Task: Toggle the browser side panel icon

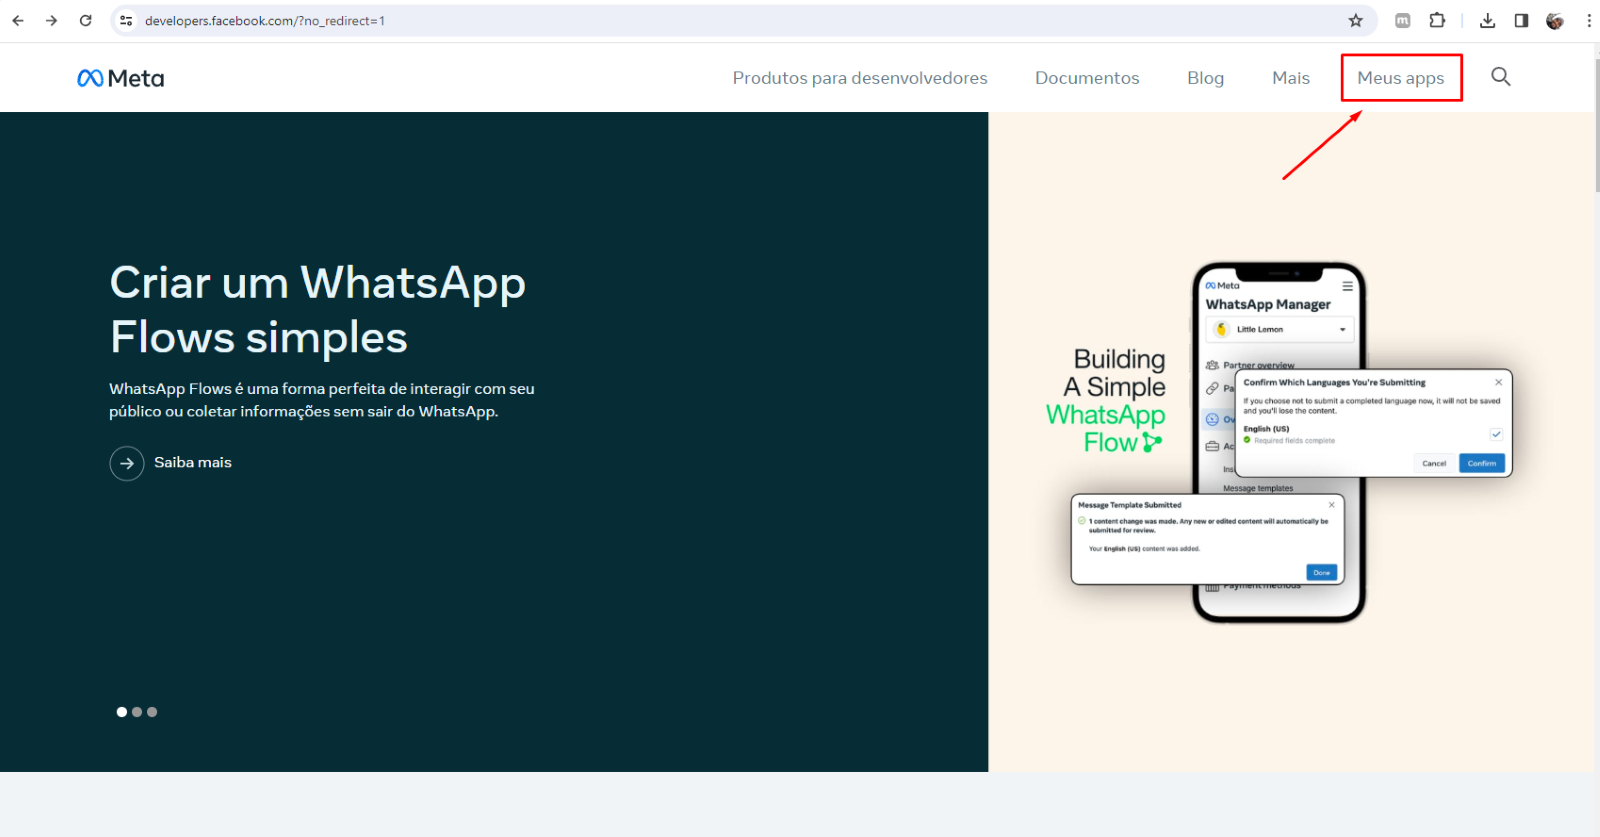Action: click(1521, 20)
